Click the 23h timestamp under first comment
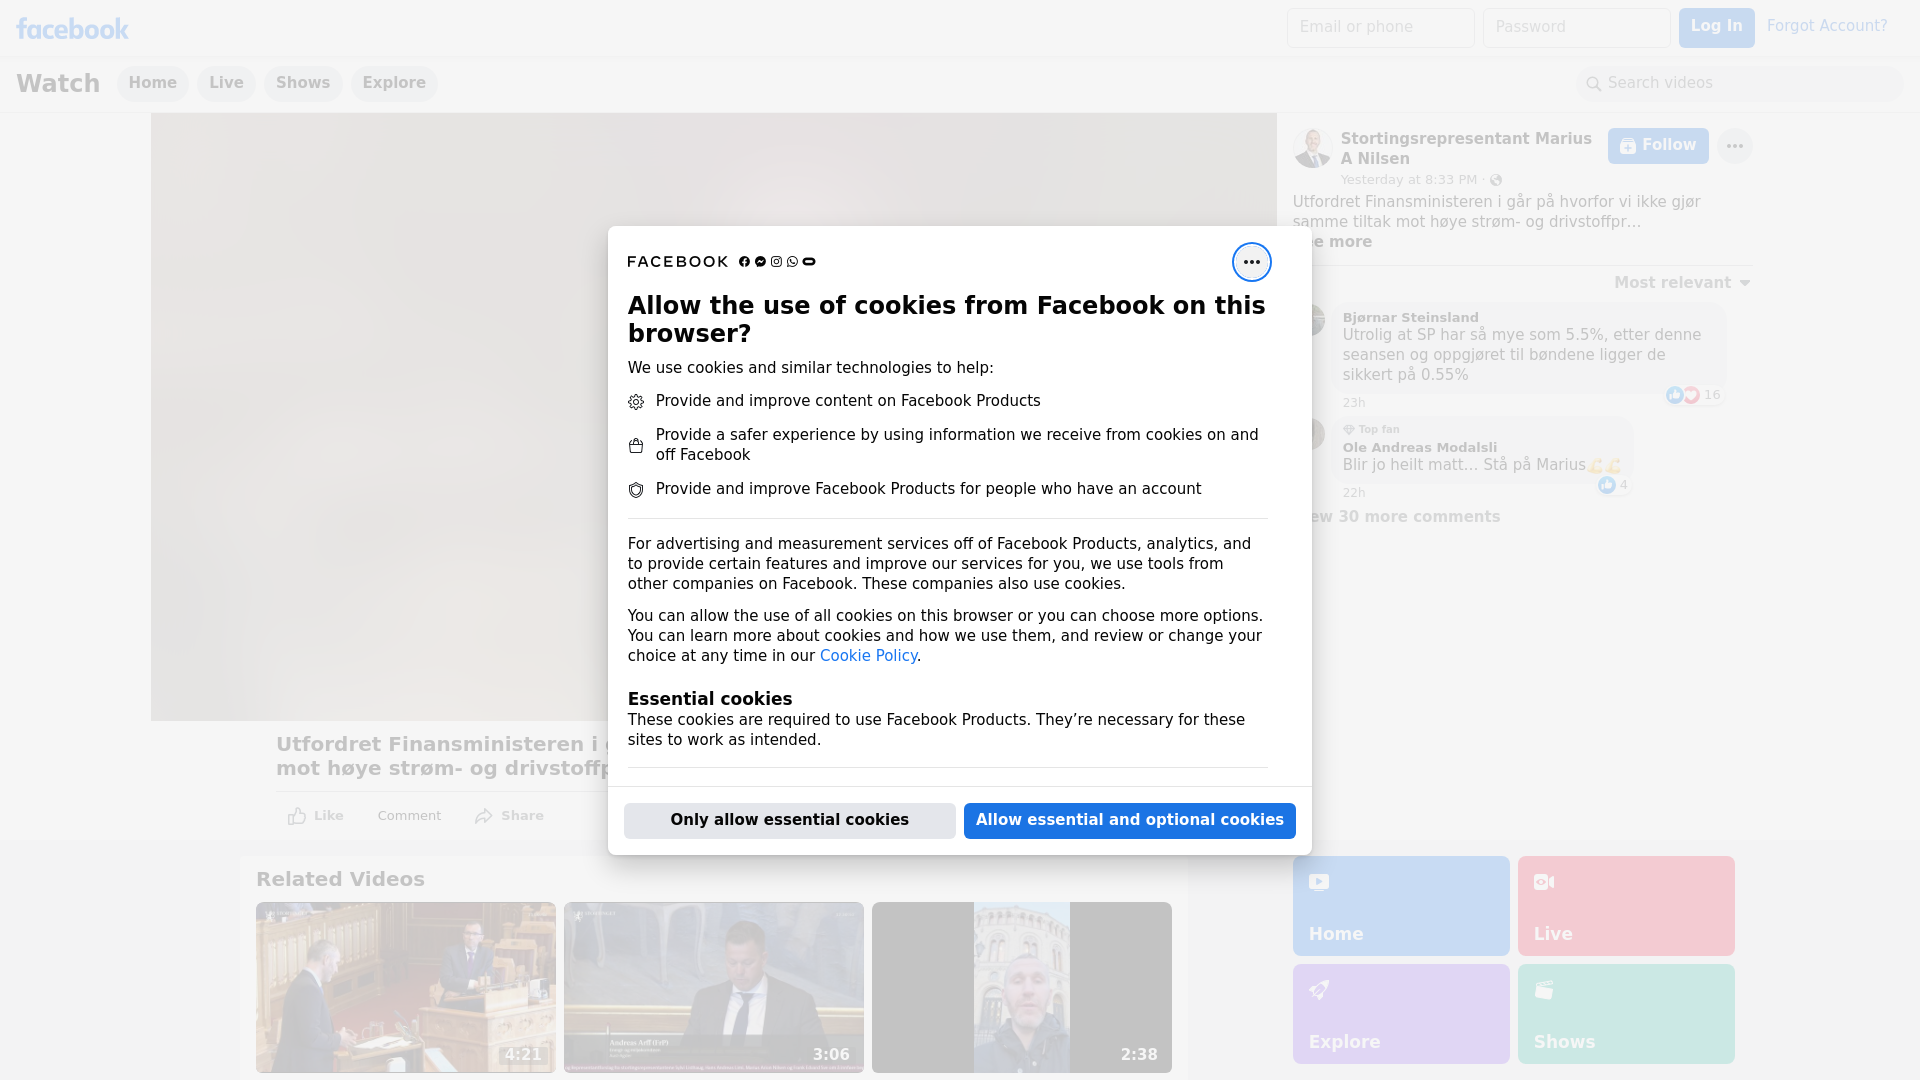Image resolution: width=1920 pixels, height=1080 pixels. click(x=1354, y=403)
